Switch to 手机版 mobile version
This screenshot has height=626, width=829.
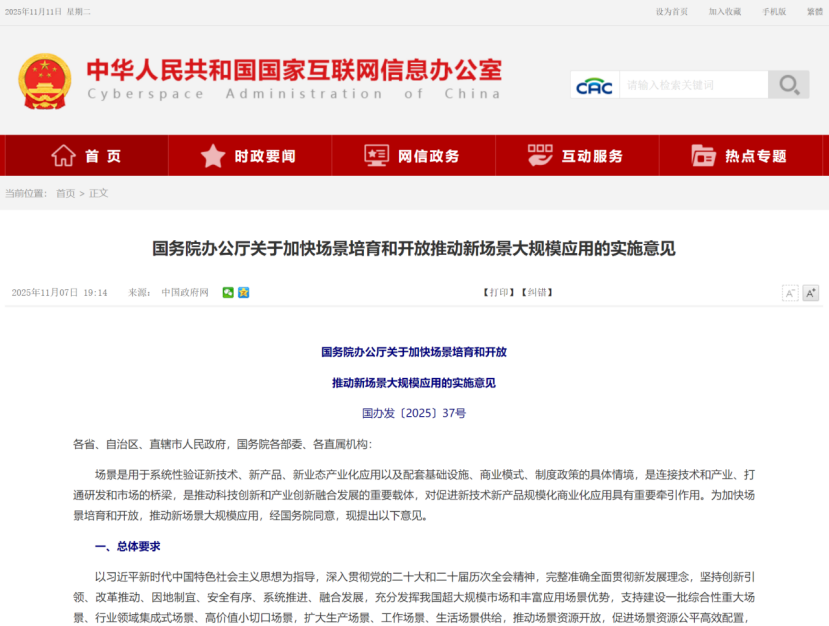[x=774, y=12]
